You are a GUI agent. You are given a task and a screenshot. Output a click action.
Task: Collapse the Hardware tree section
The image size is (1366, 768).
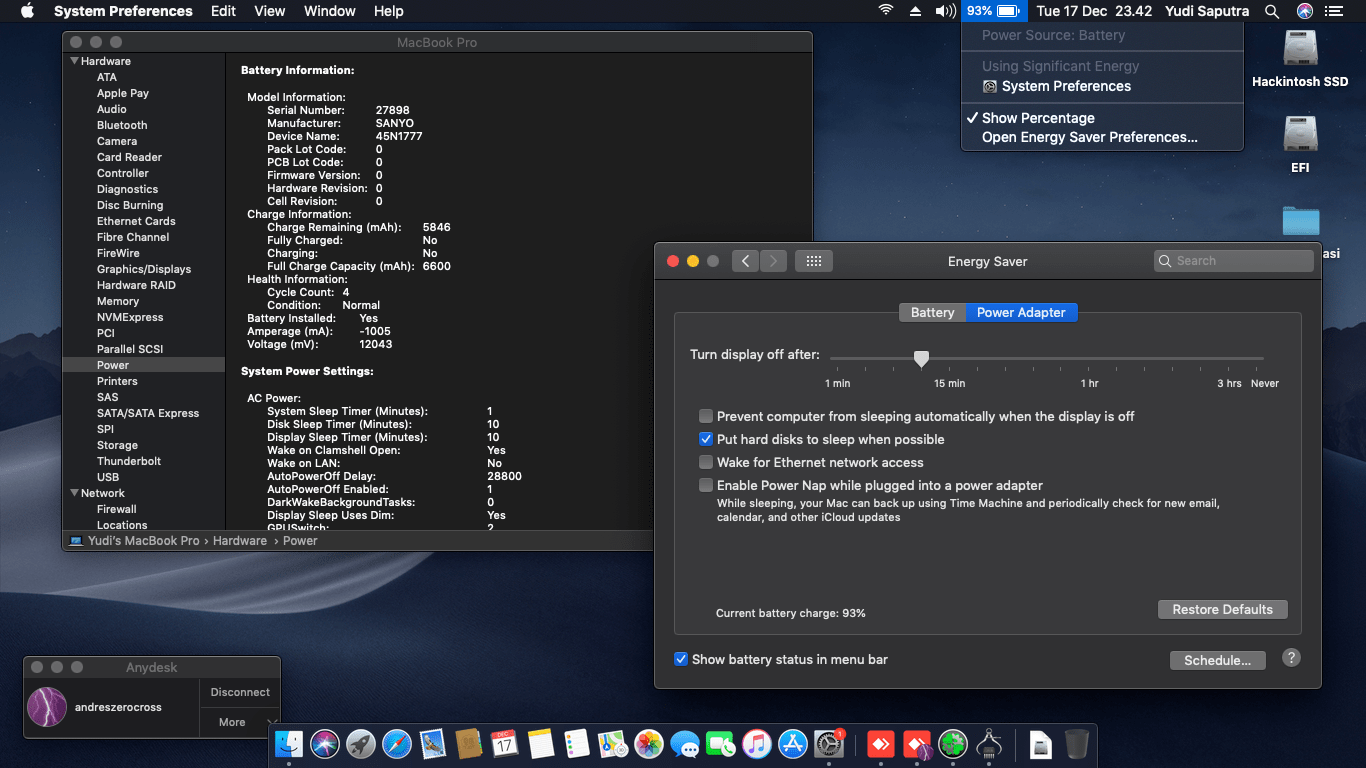coord(74,61)
